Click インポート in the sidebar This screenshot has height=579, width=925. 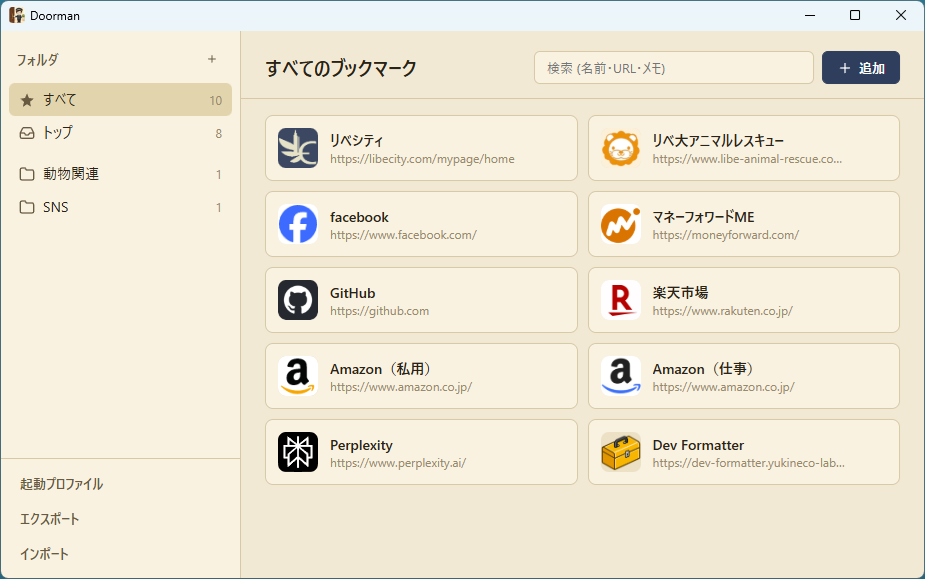tap(45, 553)
